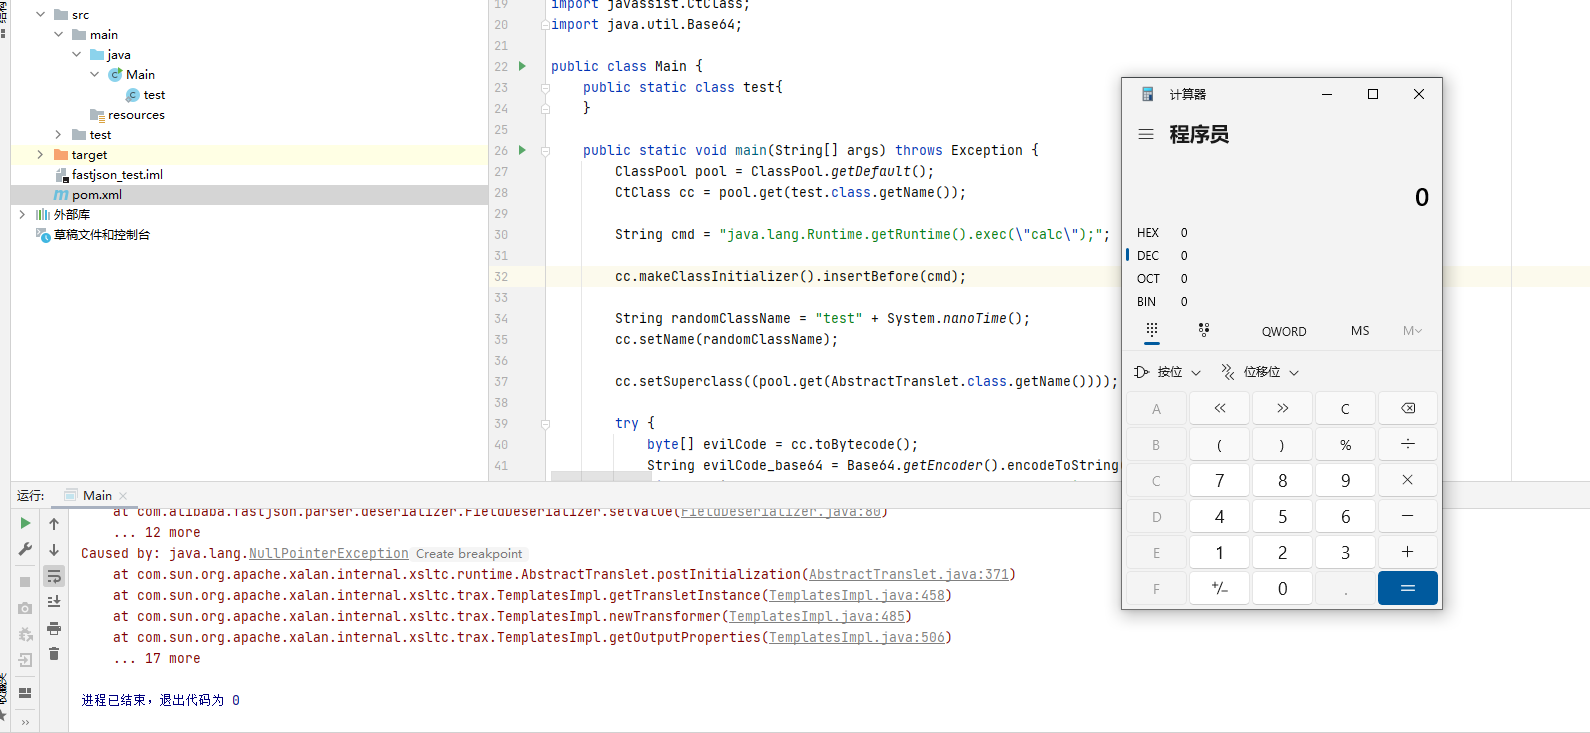Open NullPointerException link in console

point(328,553)
